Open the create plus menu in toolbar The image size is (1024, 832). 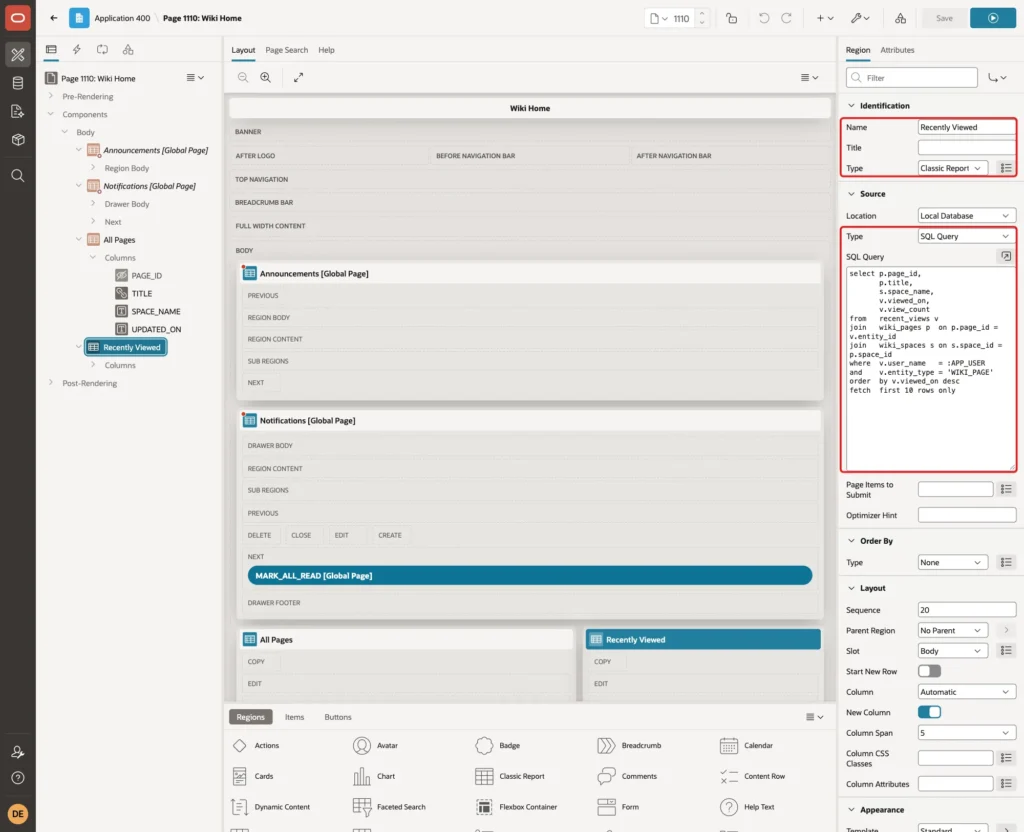point(825,18)
